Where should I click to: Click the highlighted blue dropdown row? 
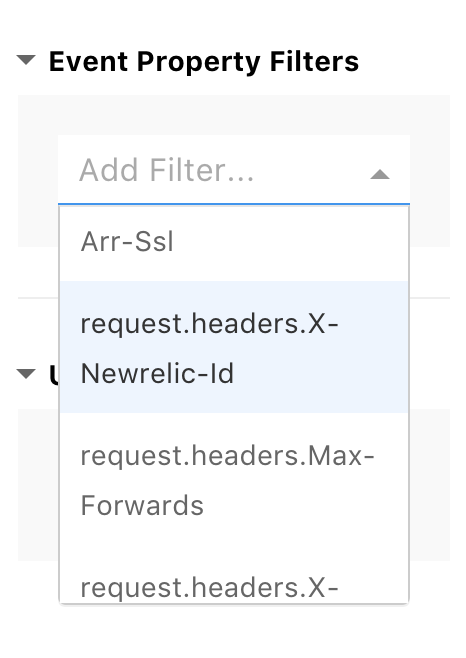(x=234, y=347)
